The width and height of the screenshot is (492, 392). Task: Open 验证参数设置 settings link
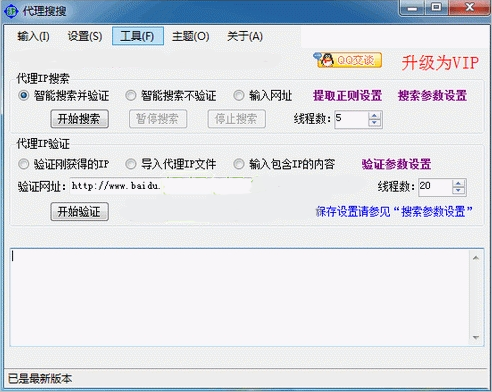[x=396, y=164]
